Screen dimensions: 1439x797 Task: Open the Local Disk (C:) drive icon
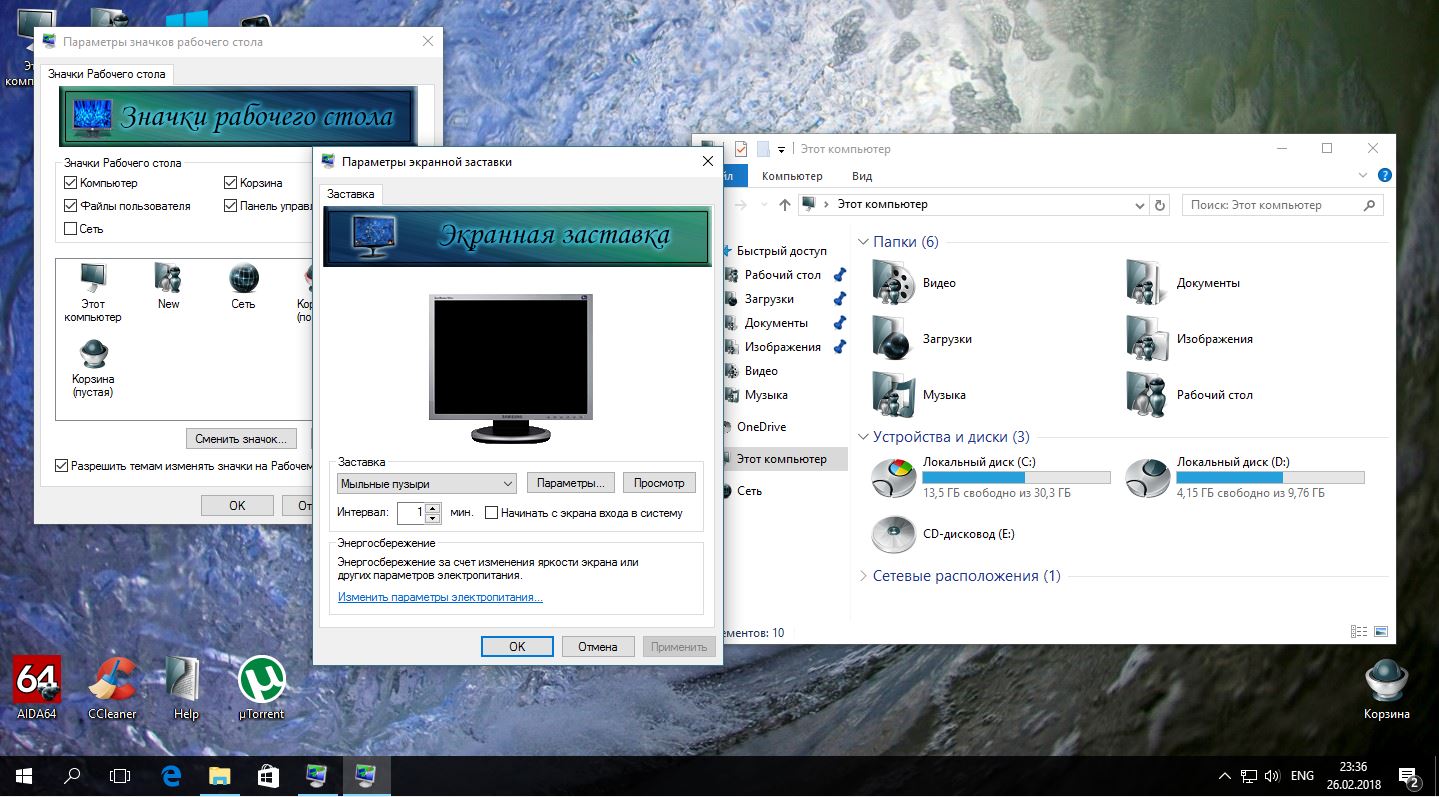893,478
